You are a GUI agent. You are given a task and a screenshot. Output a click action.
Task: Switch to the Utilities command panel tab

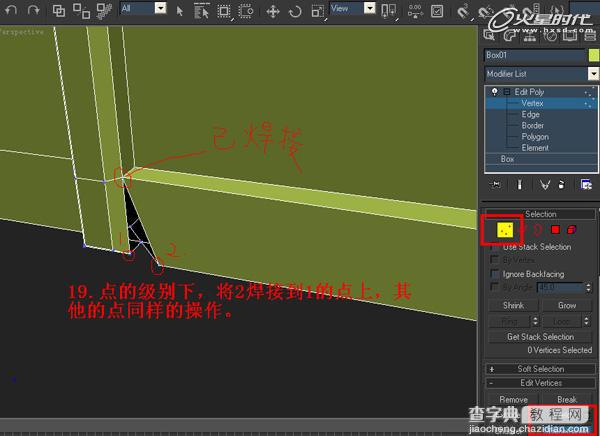[590, 35]
